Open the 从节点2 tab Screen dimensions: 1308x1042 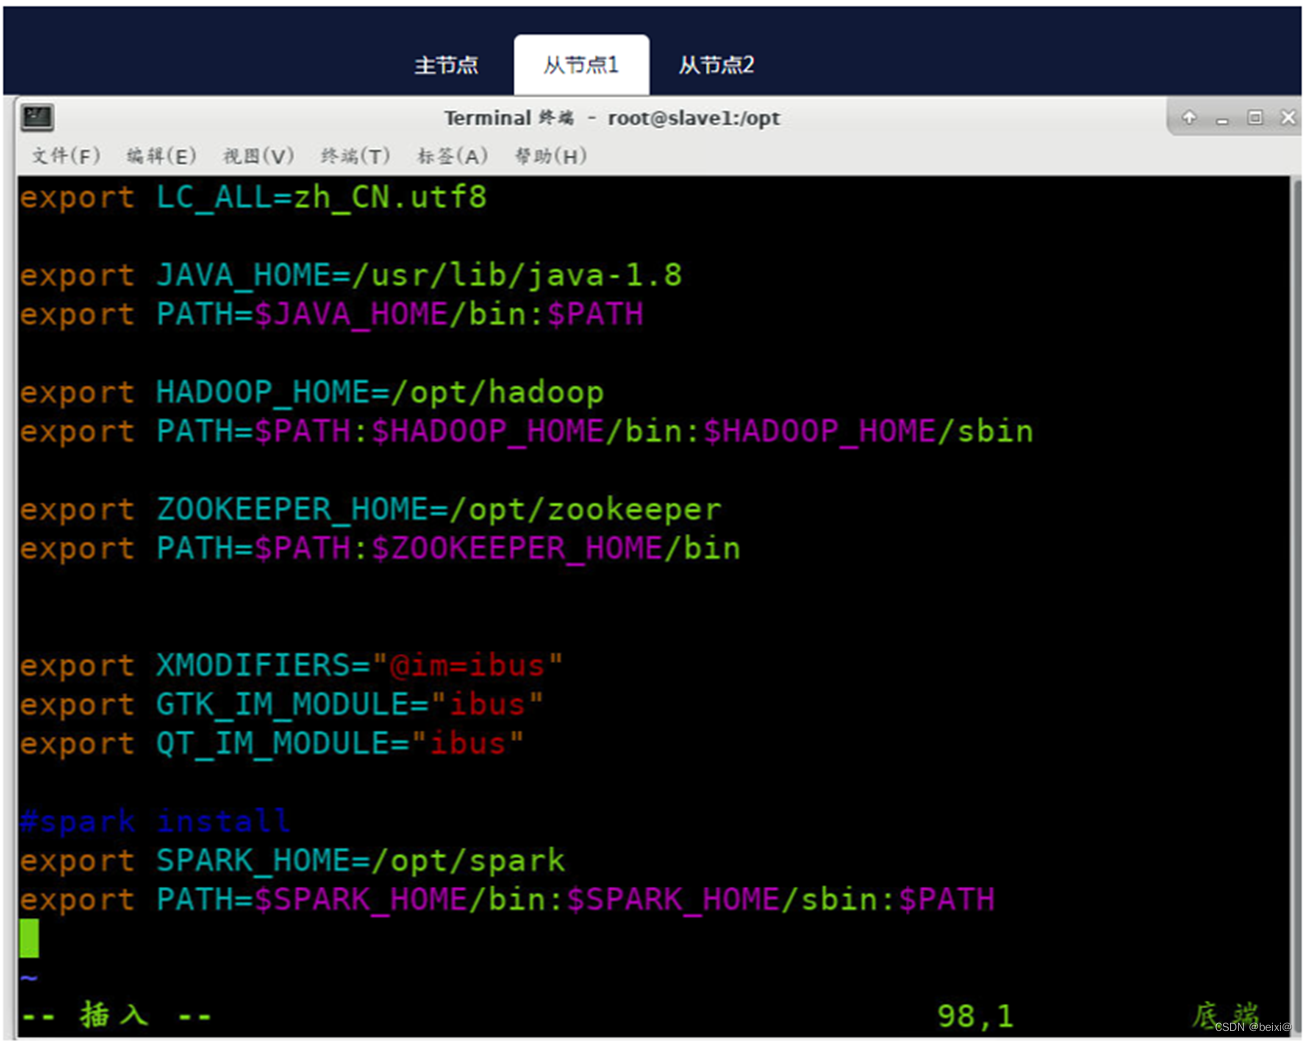[x=716, y=65]
